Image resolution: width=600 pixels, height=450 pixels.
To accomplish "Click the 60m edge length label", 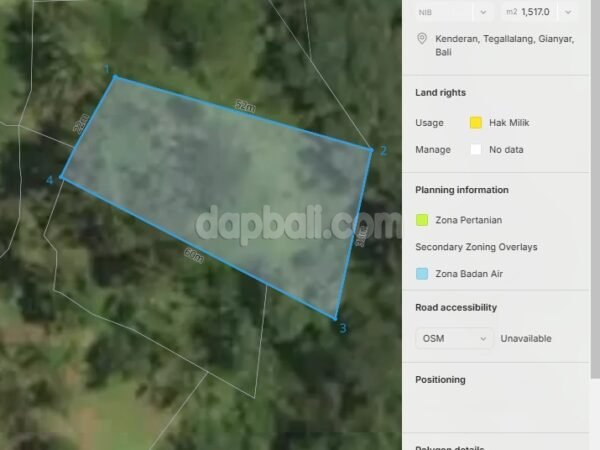I will (193, 256).
